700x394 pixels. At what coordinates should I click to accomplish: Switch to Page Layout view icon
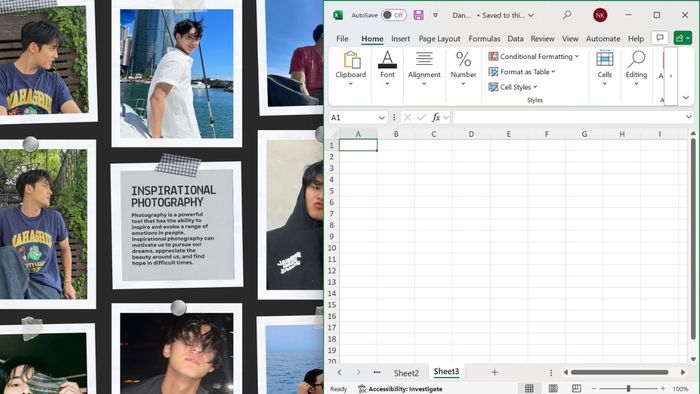(x=553, y=389)
